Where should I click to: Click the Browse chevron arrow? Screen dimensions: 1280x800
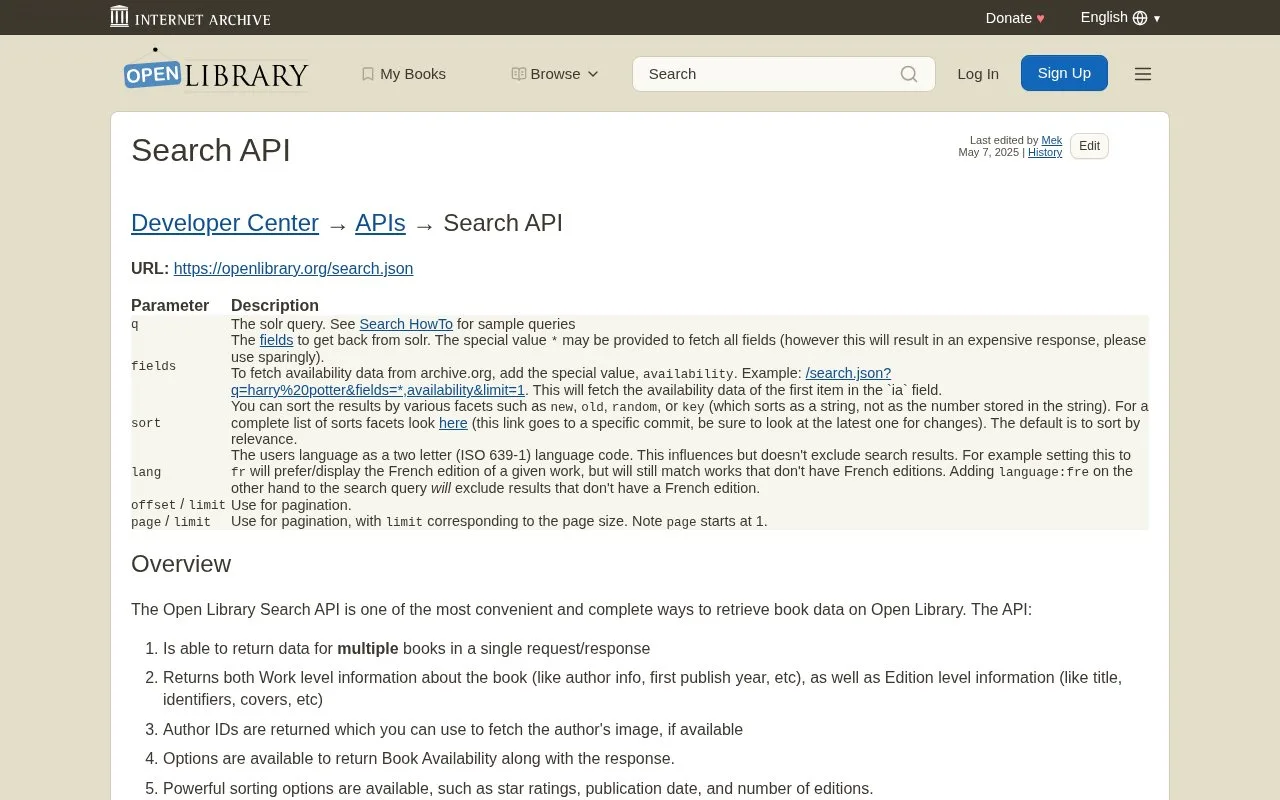(593, 74)
